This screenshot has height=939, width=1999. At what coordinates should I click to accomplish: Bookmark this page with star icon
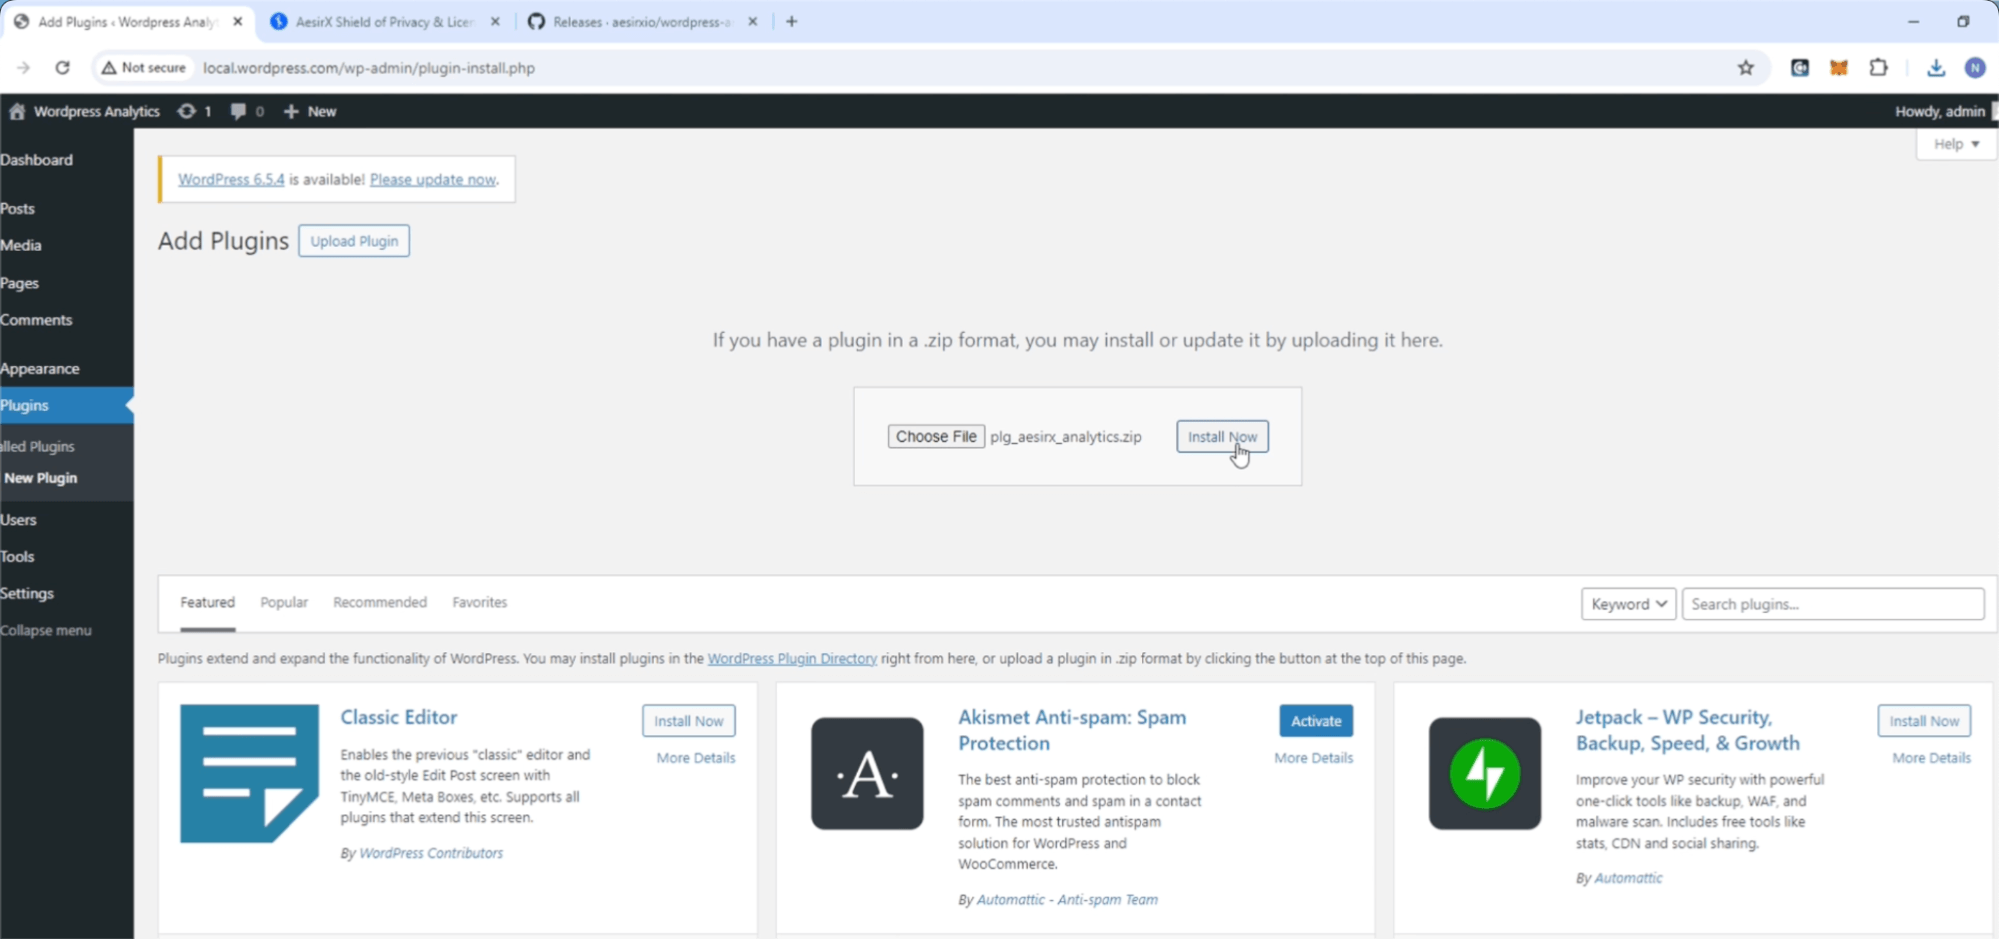(1745, 68)
